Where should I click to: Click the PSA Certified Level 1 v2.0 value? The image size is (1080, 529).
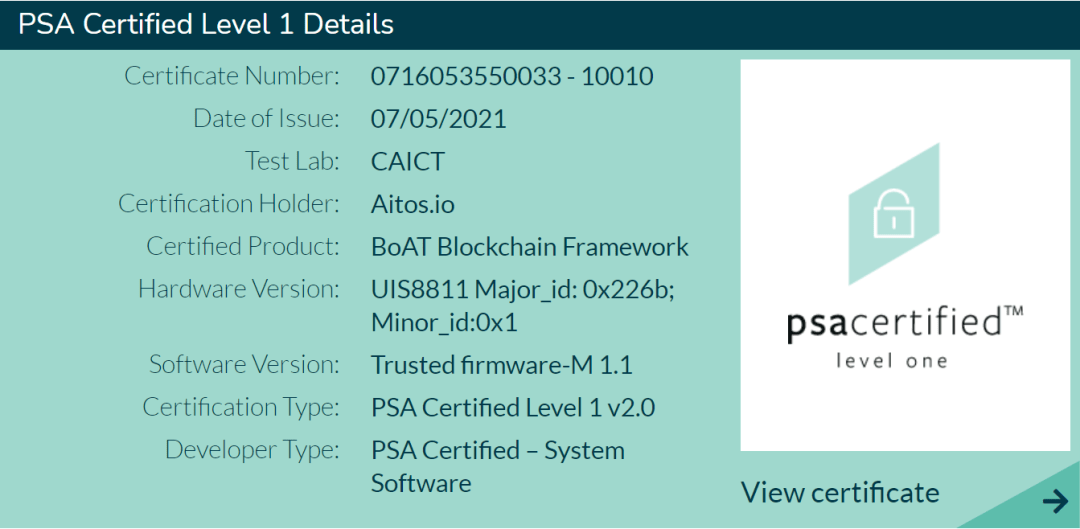point(513,408)
